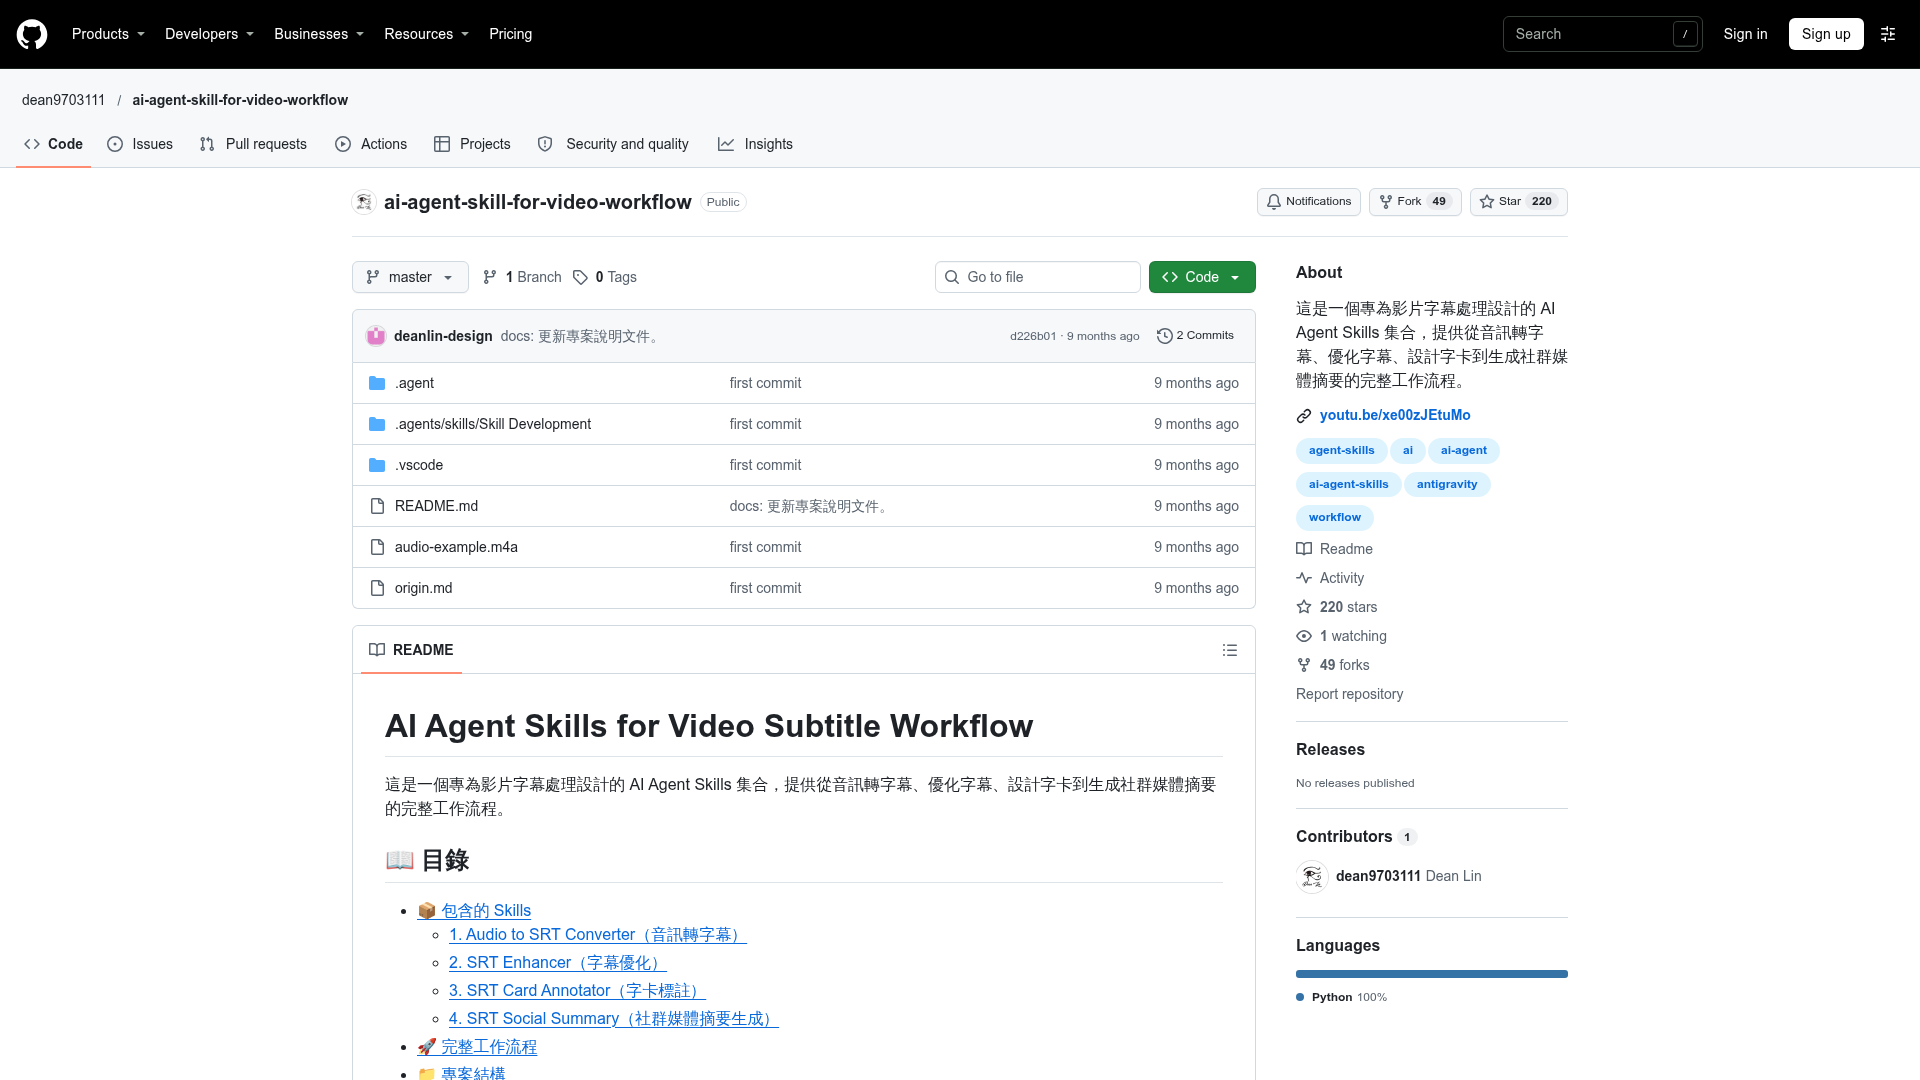Fork the repository
The height and width of the screenshot is (1080, 1920).
1415,202
